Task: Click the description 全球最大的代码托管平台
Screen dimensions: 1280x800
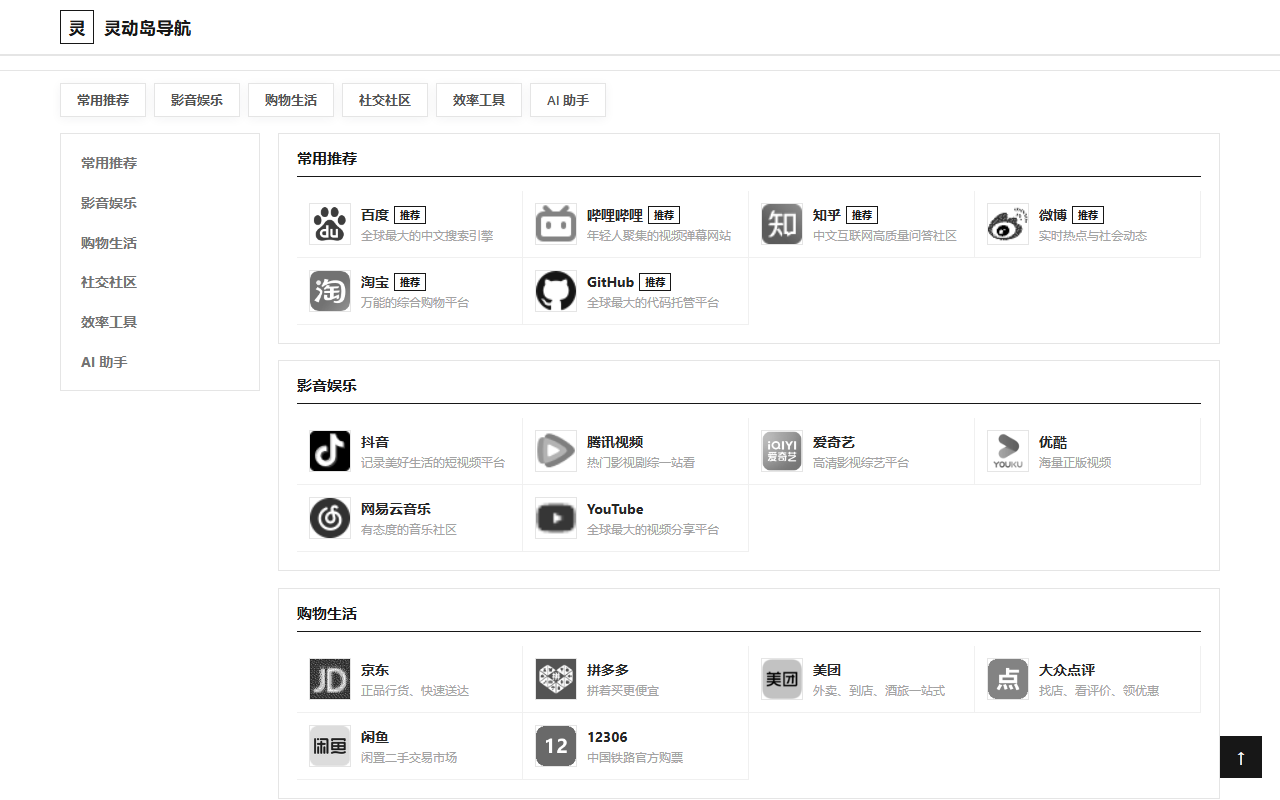Action: click(x=653, y=303)
